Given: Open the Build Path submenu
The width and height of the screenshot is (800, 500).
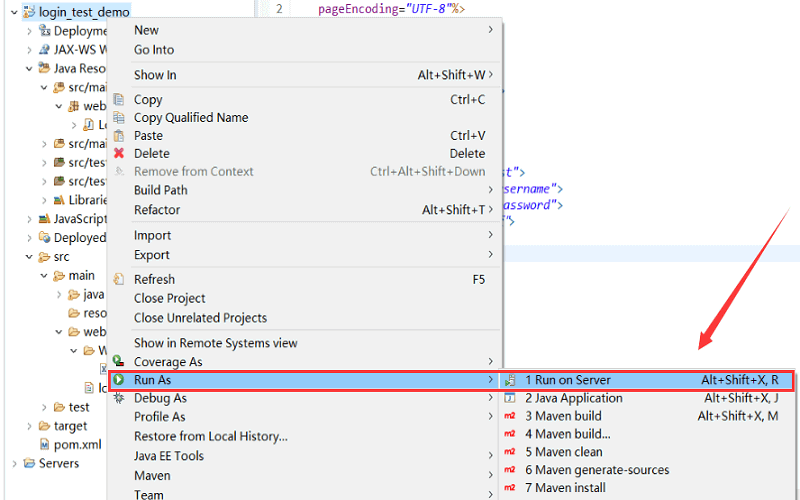Looking at the screenshot, I should coord(305,190).
